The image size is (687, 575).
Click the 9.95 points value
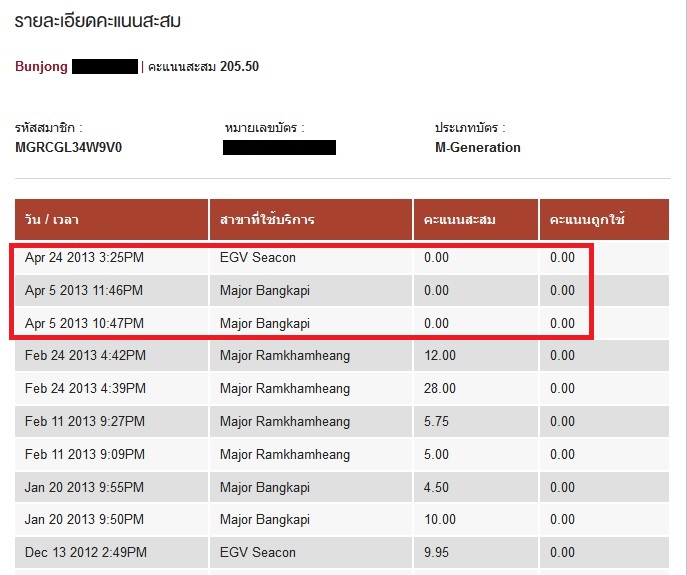[x=436, y=553]
